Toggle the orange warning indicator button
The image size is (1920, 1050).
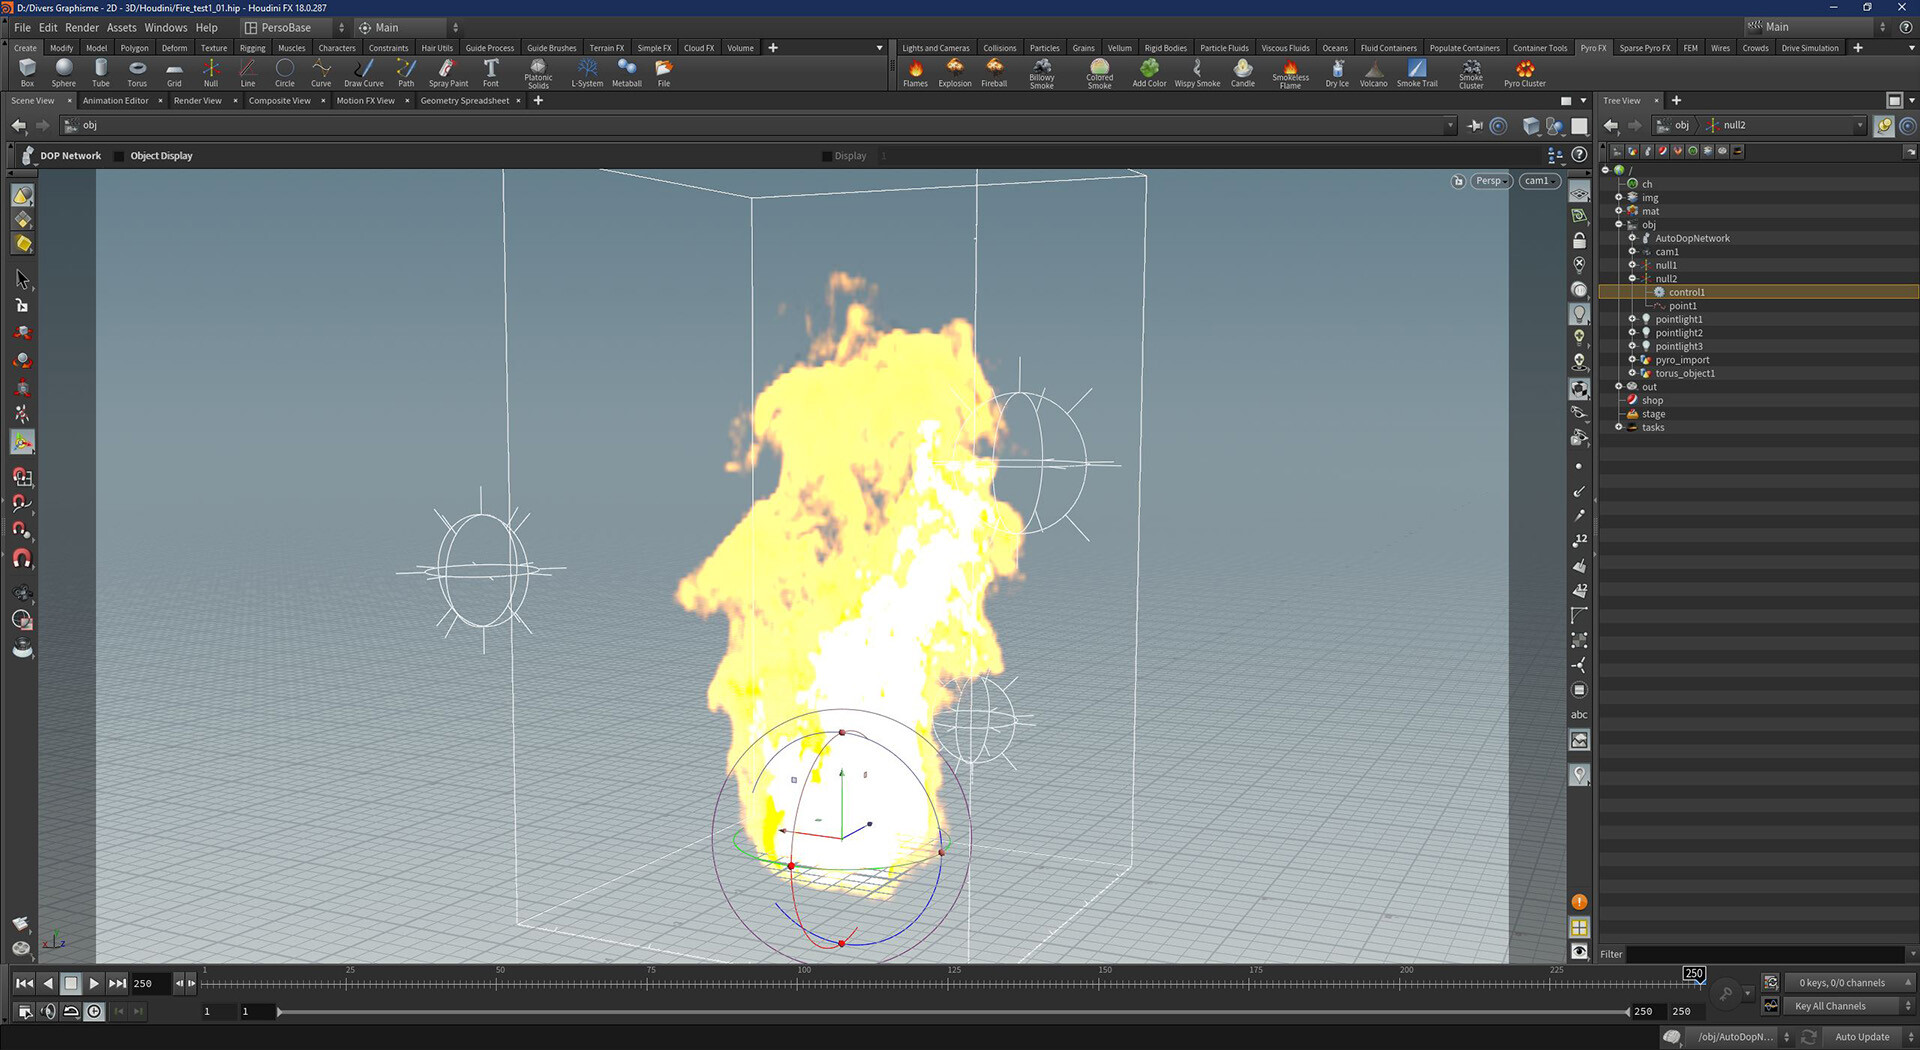pos(1579,902)
